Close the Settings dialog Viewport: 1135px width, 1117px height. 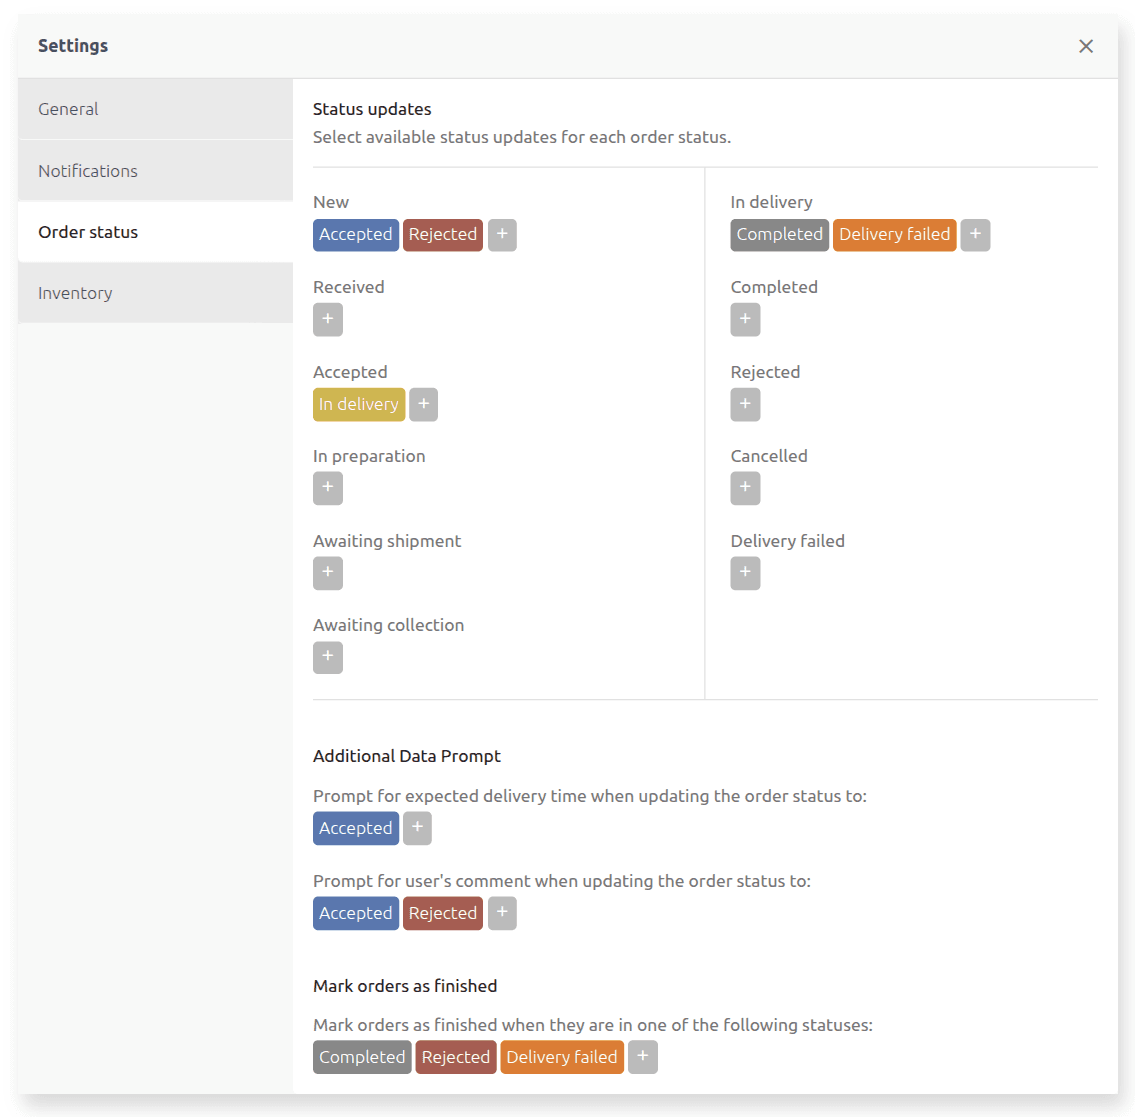coord(1086,46)
